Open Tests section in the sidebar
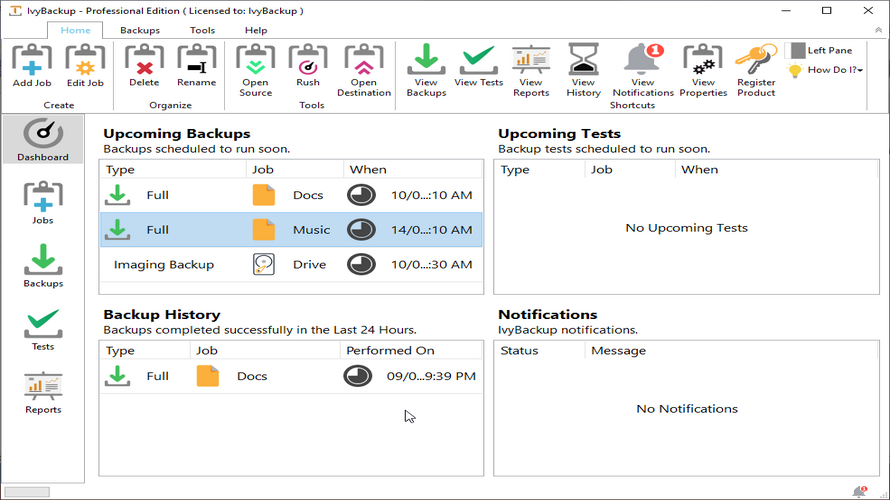This screenshot has width=890, height=500. click(x=43, y=328)
